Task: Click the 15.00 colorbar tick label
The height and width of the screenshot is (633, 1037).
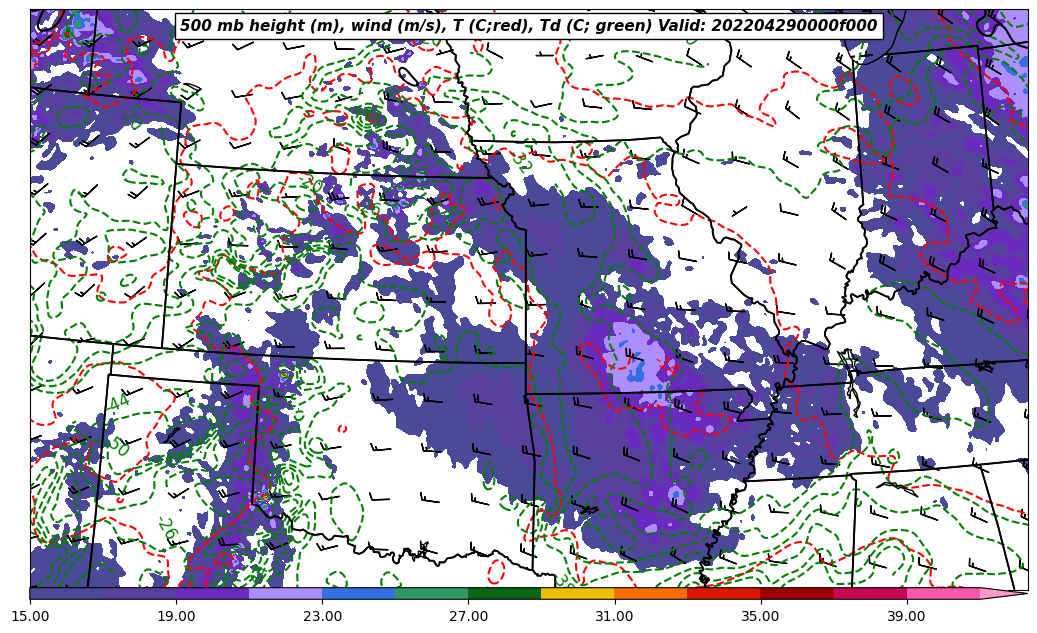Action: coord(30,616)
